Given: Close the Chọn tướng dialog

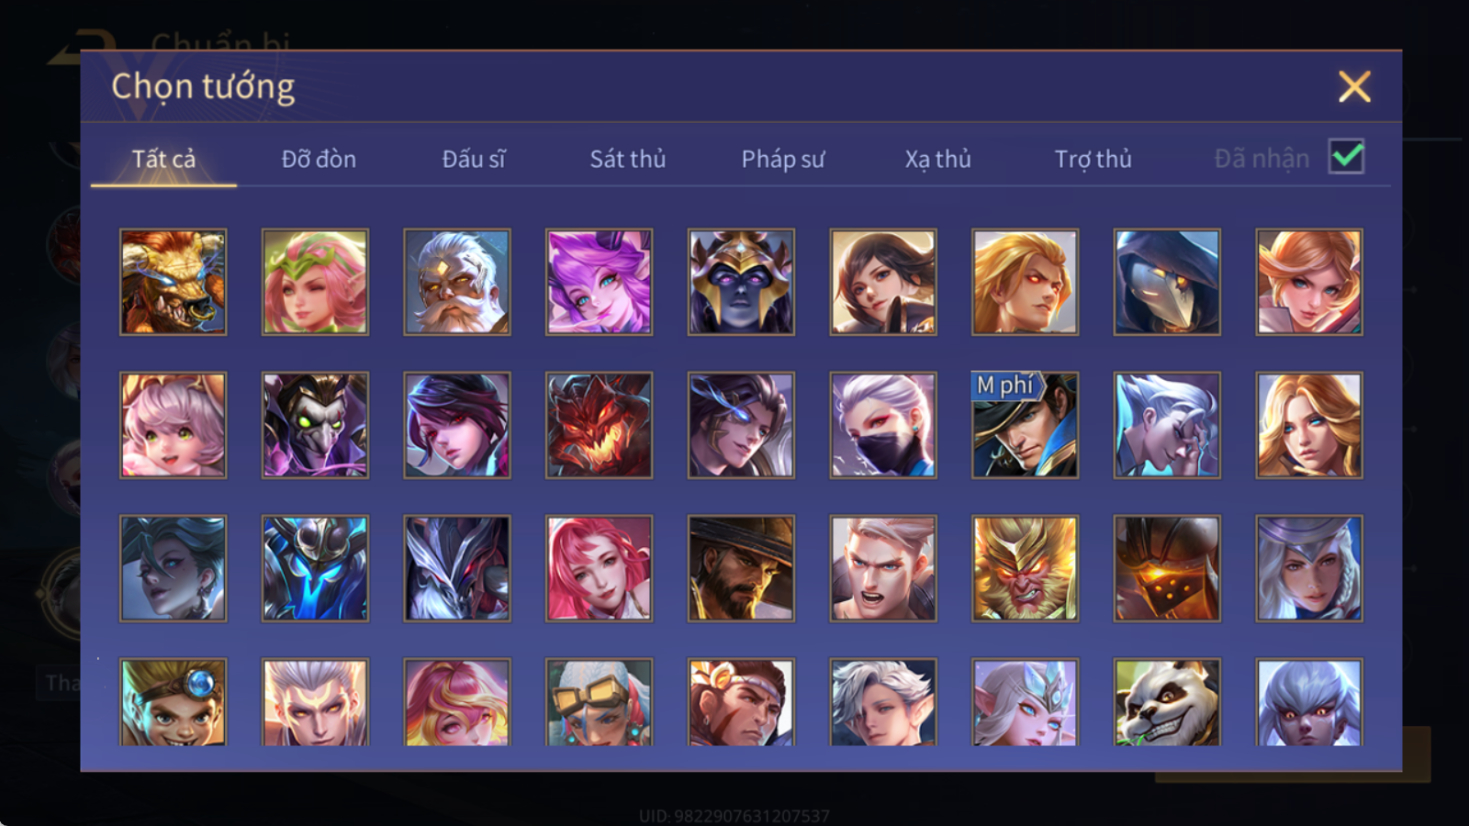Looking at the screenshot, I should 1355,87.
